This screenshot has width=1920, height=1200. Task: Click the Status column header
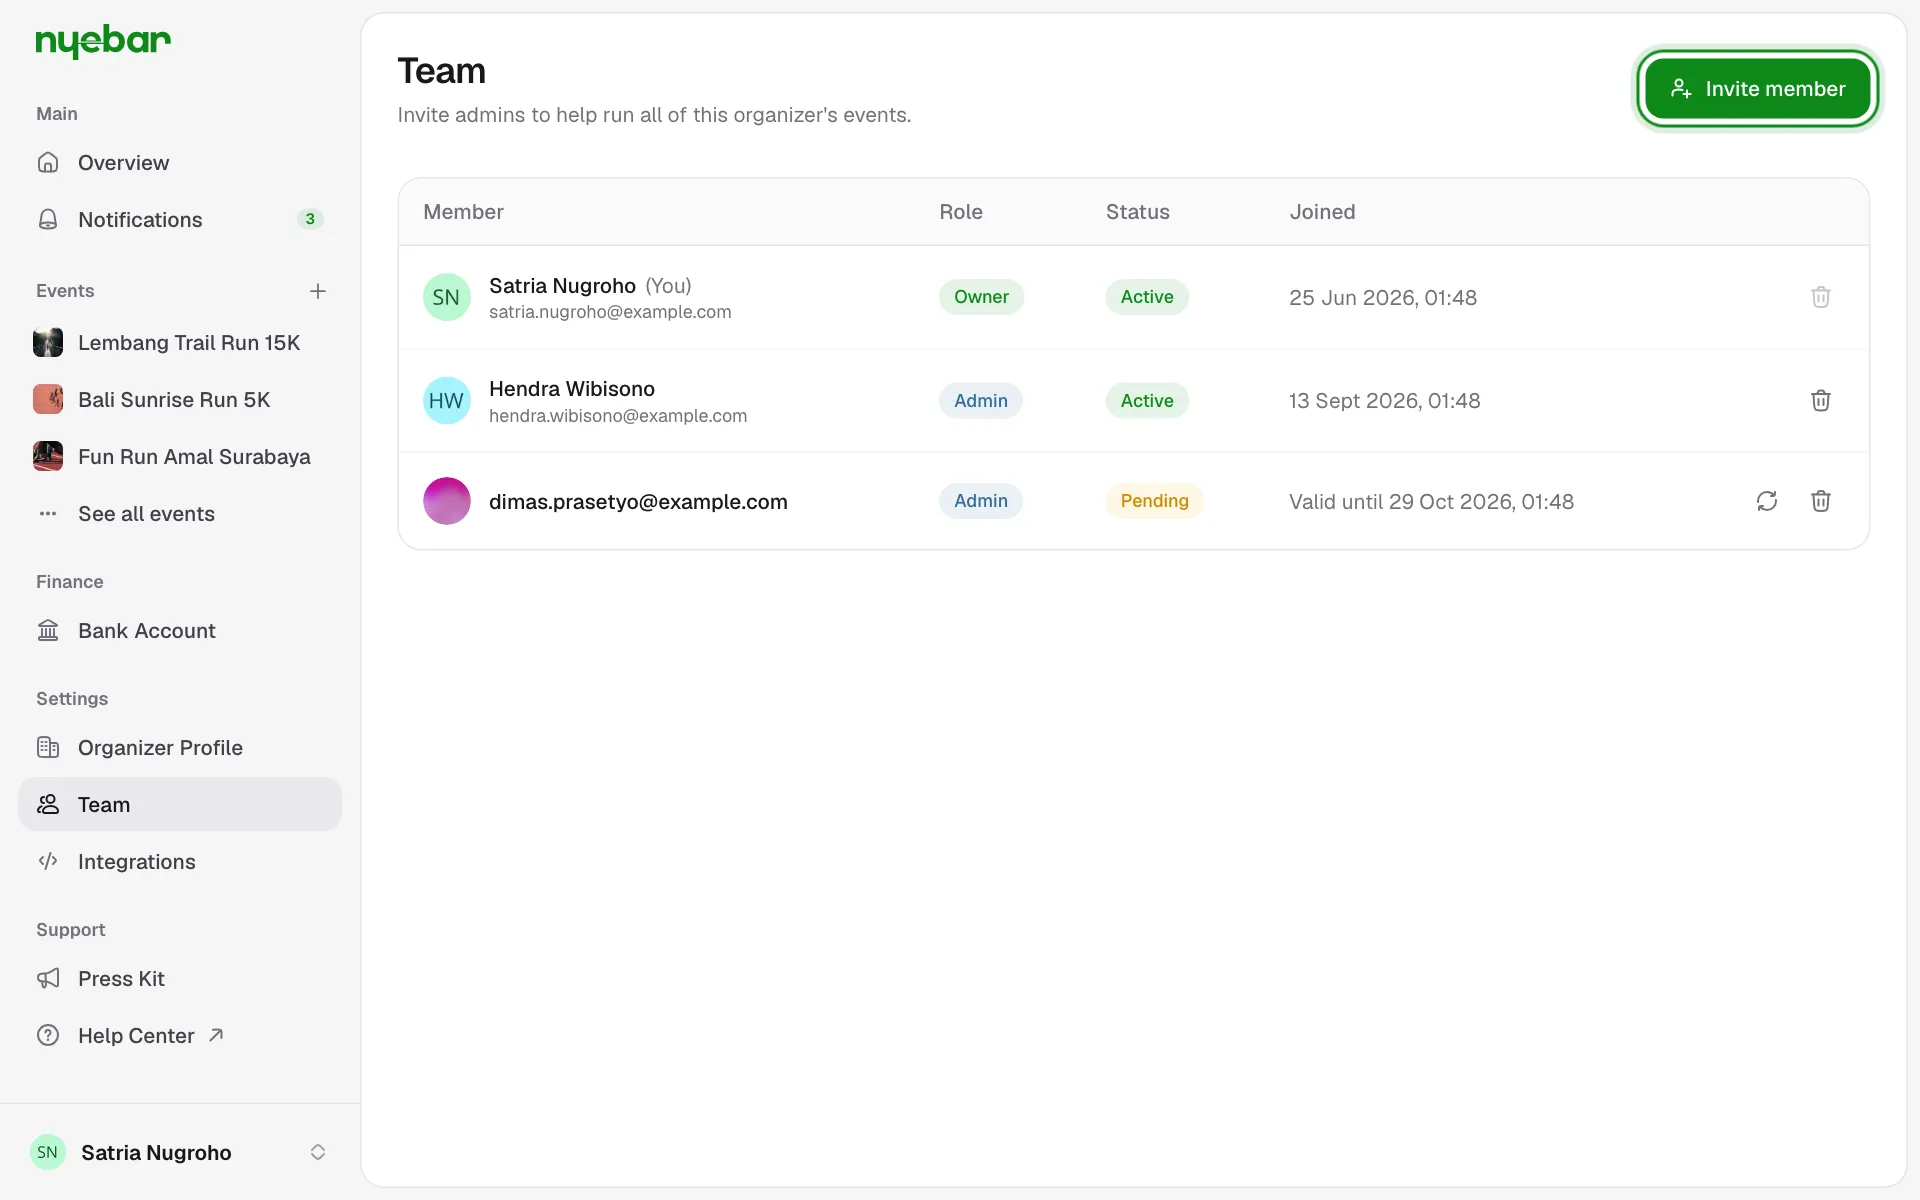1138,212
